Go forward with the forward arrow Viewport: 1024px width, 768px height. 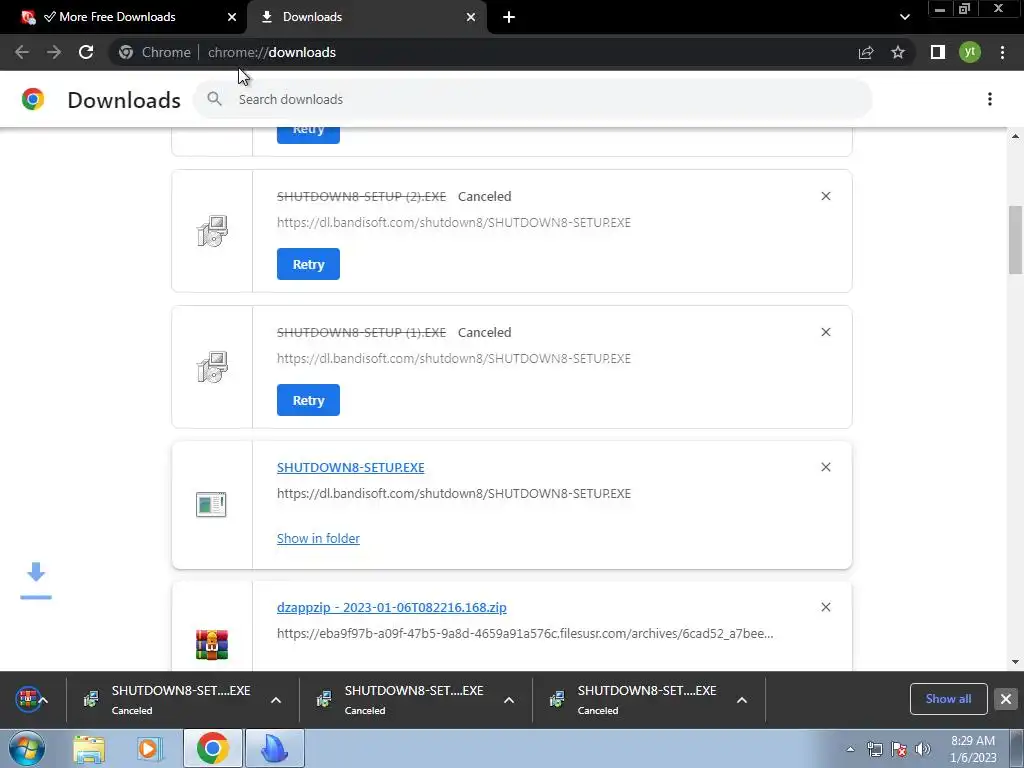54,52
